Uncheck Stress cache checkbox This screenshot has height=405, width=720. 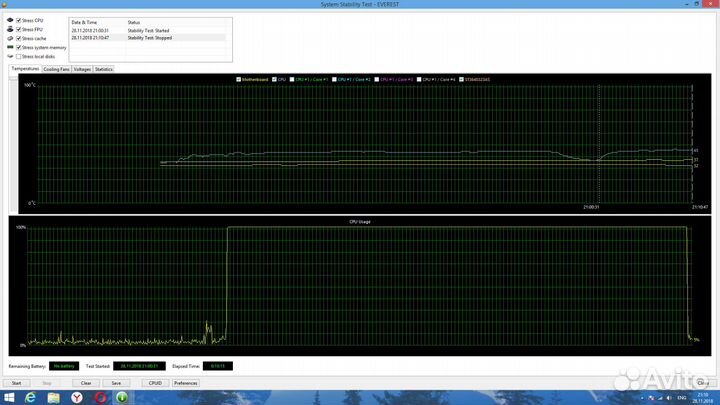click(19, 38)
